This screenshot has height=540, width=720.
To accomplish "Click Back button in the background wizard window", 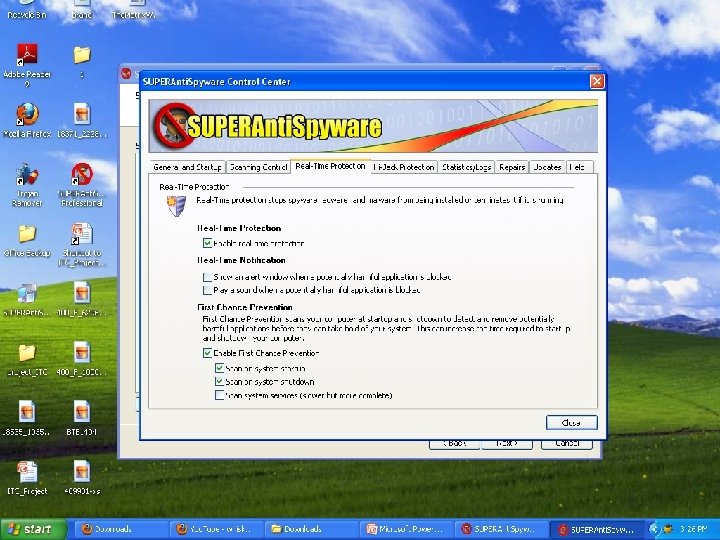I will click(x=455, y=444).
